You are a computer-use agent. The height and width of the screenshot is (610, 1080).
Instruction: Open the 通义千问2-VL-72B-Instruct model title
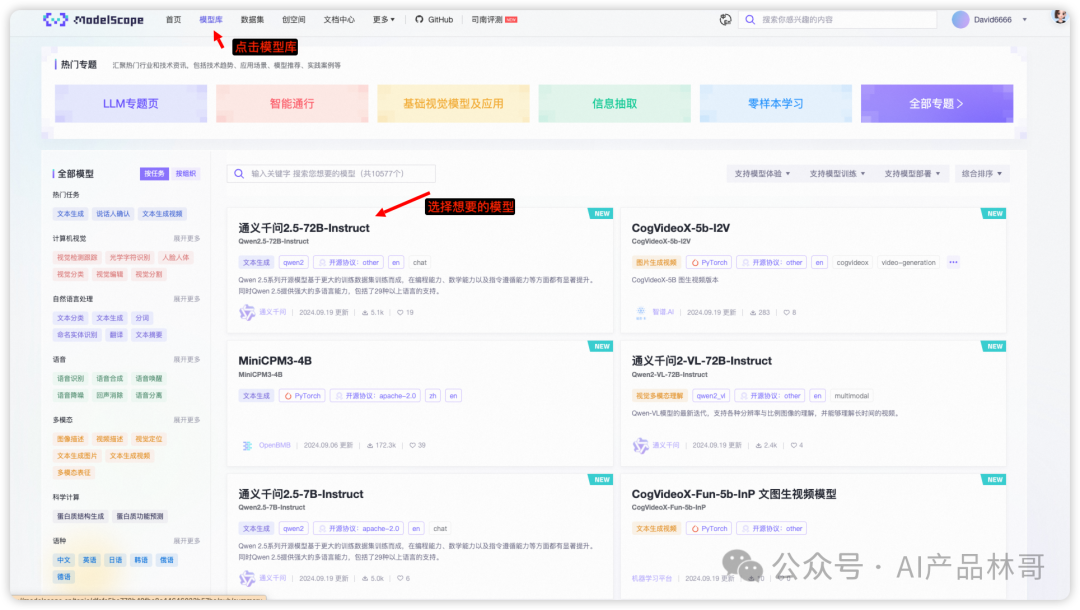pyautogui.click(x=701, y=361)
